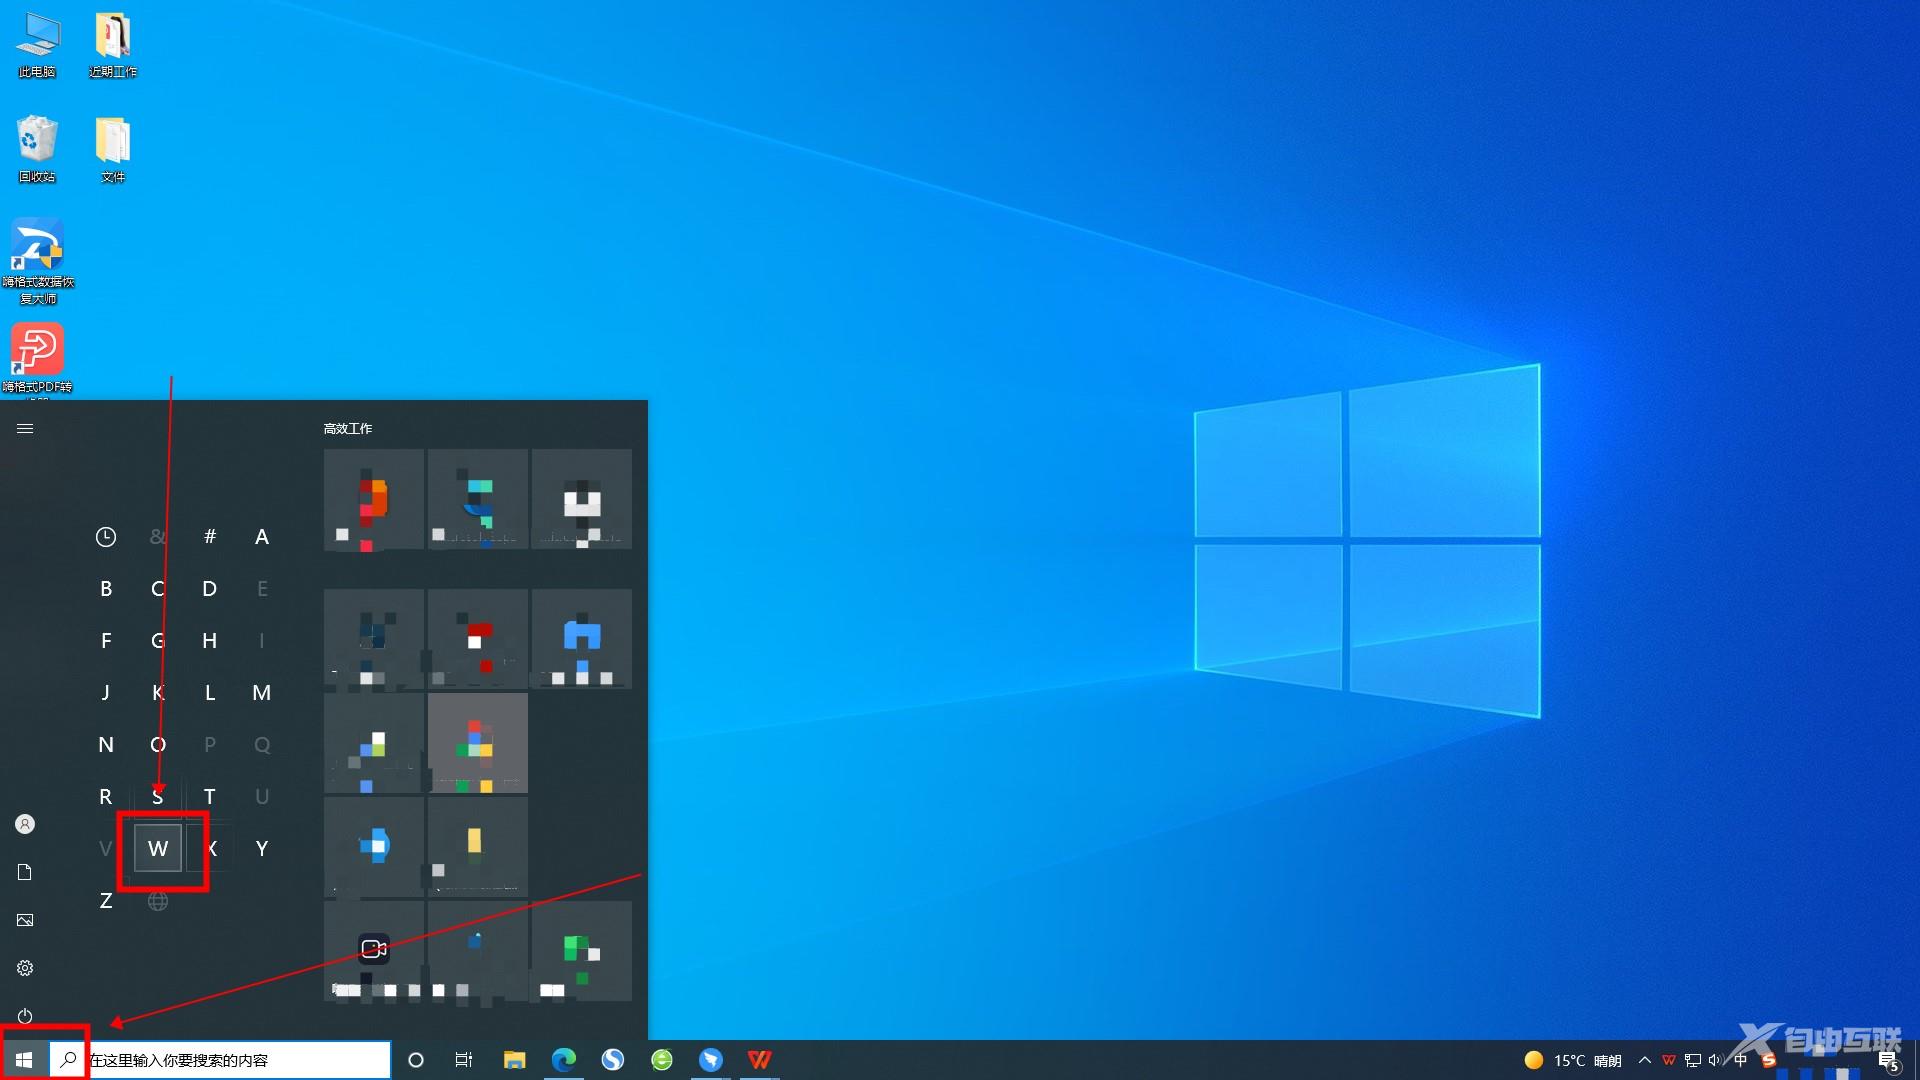This screenshot has height=1080, width=1920.
Task: Click the Cortana circle icon
Action: (416, 1060)
